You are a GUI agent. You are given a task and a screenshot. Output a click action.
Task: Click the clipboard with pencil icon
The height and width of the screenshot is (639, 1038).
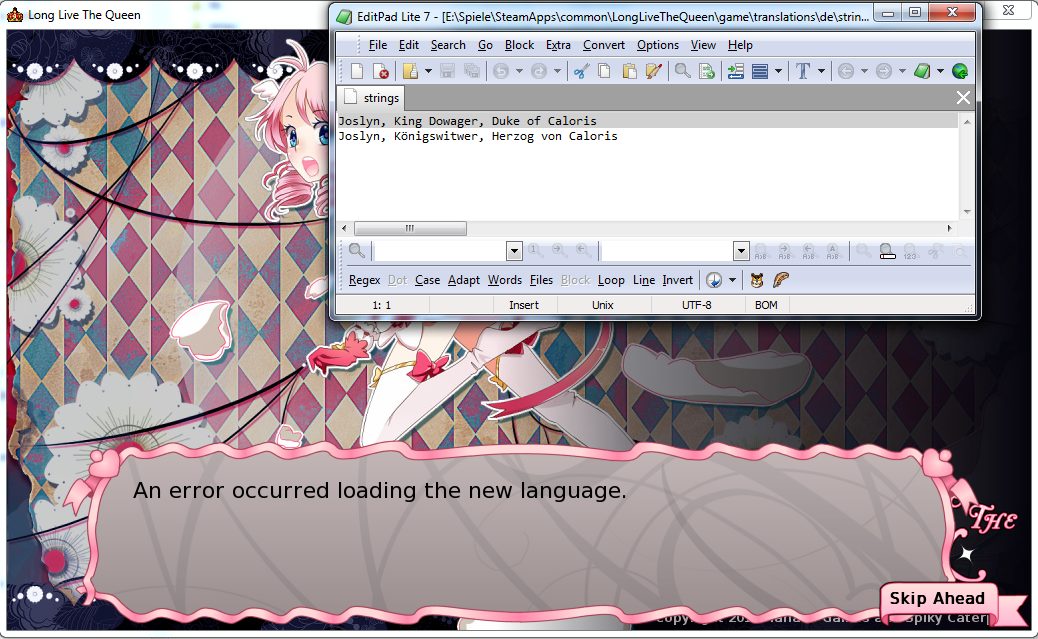coord(653,71)
